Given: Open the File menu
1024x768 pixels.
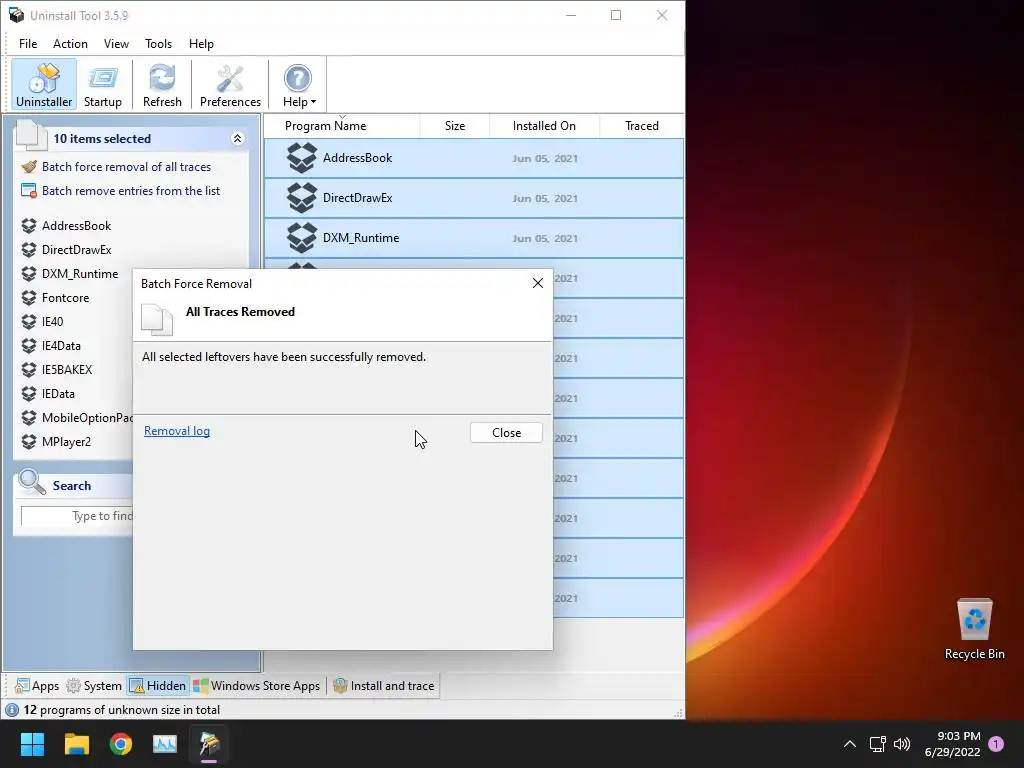Looking at the screenshot, I should point(28,44).
